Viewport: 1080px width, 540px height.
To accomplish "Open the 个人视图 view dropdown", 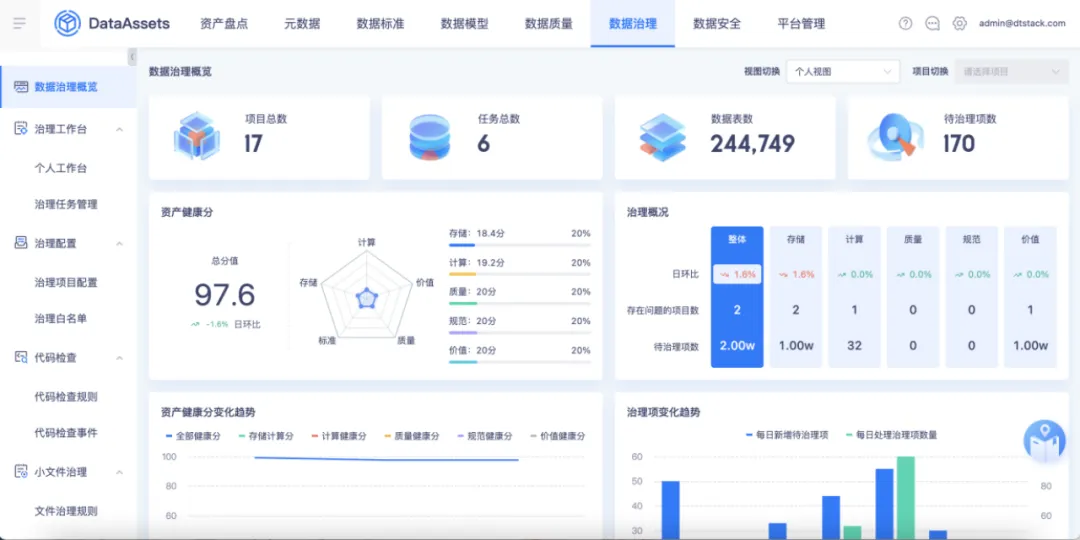I will 843,72.
